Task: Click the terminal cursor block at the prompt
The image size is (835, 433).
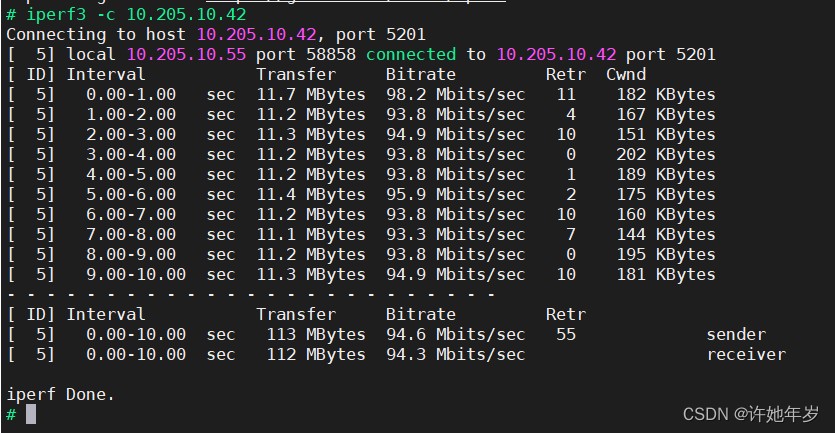Action: (31, 414)
